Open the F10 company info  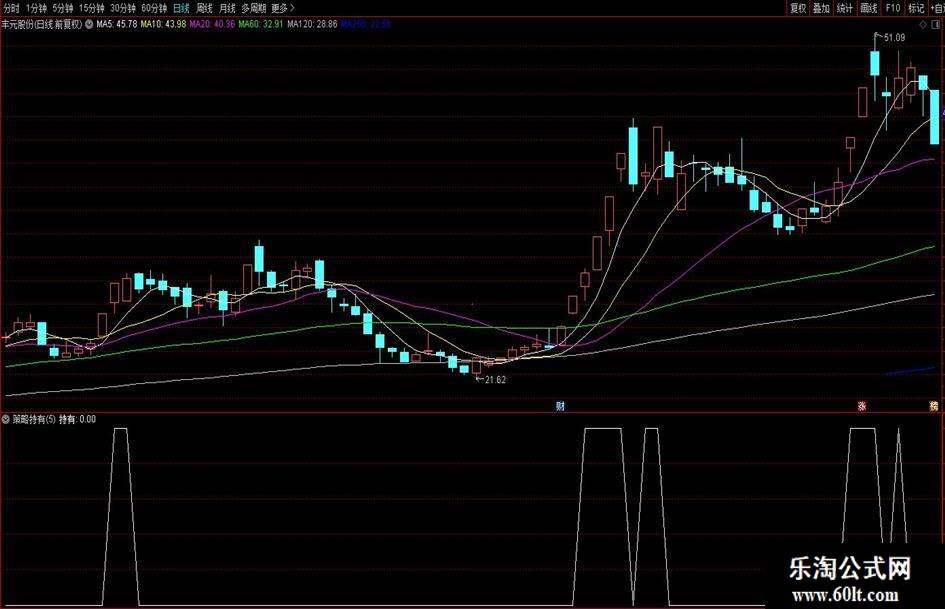893,8
